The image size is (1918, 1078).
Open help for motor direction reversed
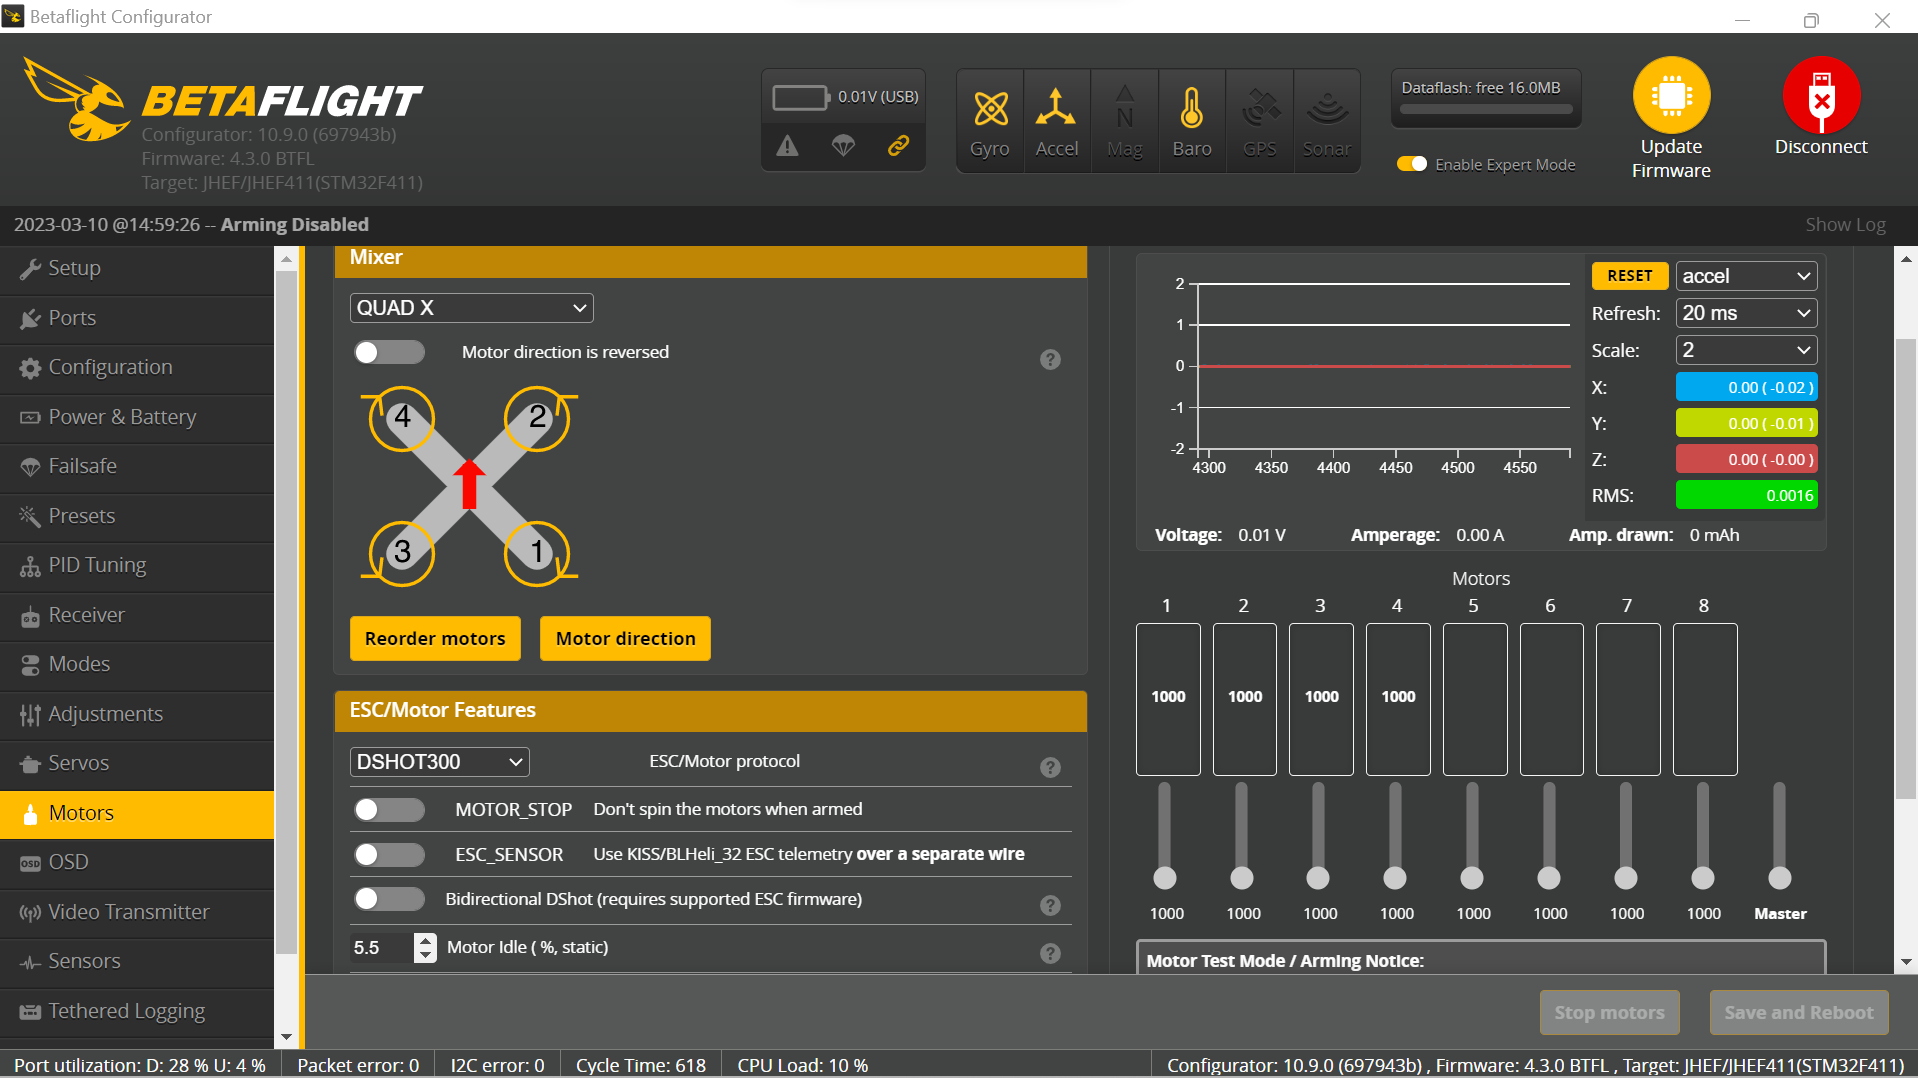[1050, 360]
